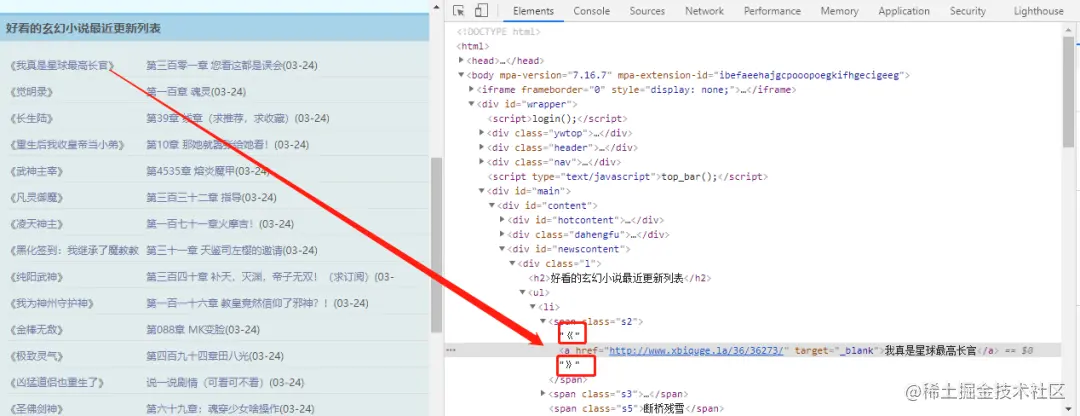Open the Console tab
The height and width of the screenshot is (416, 1080).
pos(592,11)
